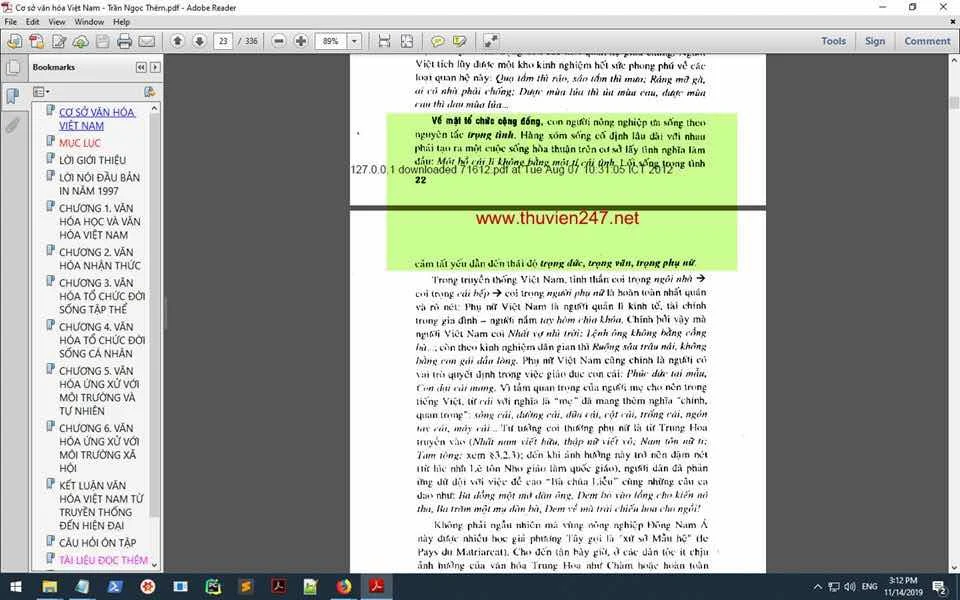This screenshot has height=600, width=960.
Task: Open the Tools pane
Action: click(x=833, y=41)
